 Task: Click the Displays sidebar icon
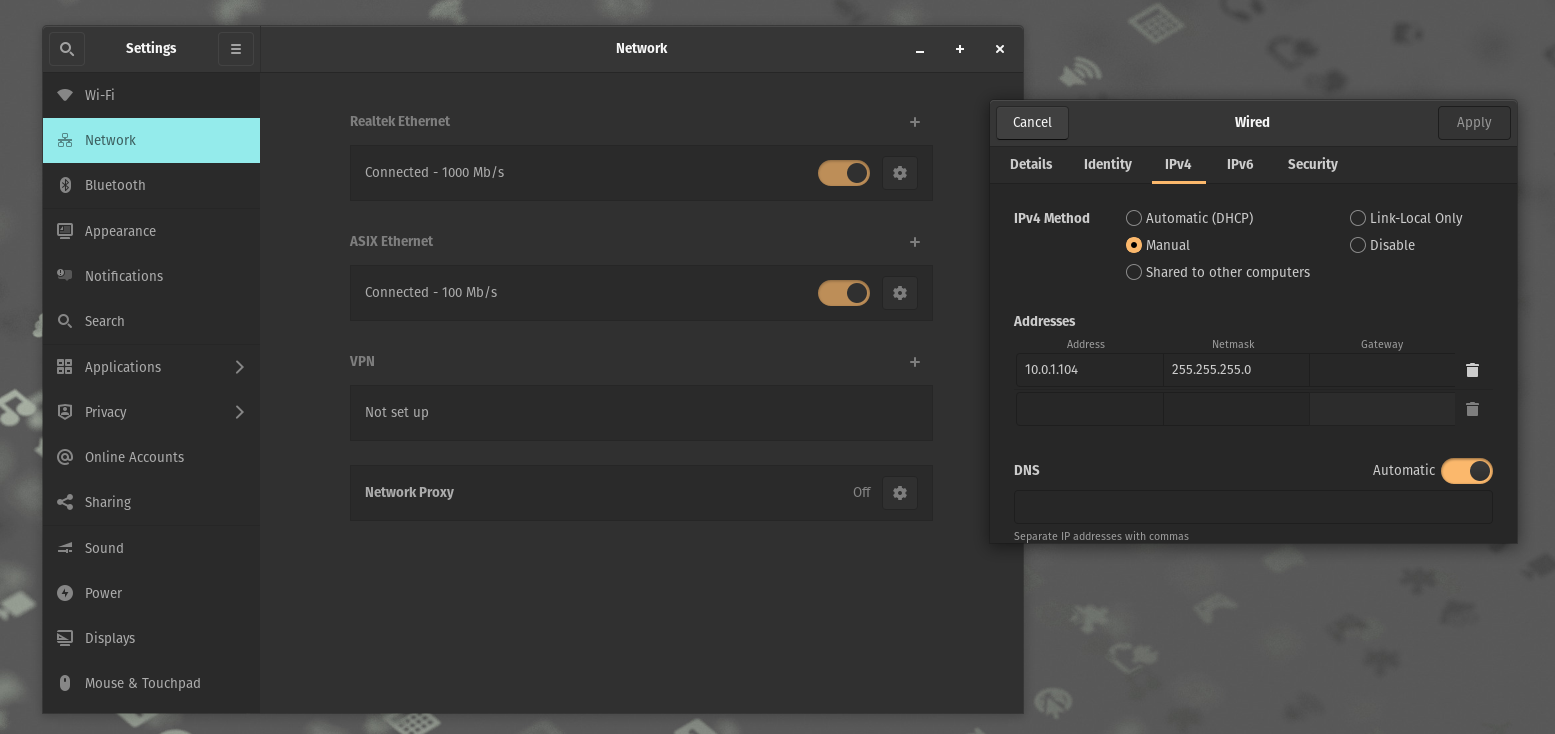pos(65,638)
